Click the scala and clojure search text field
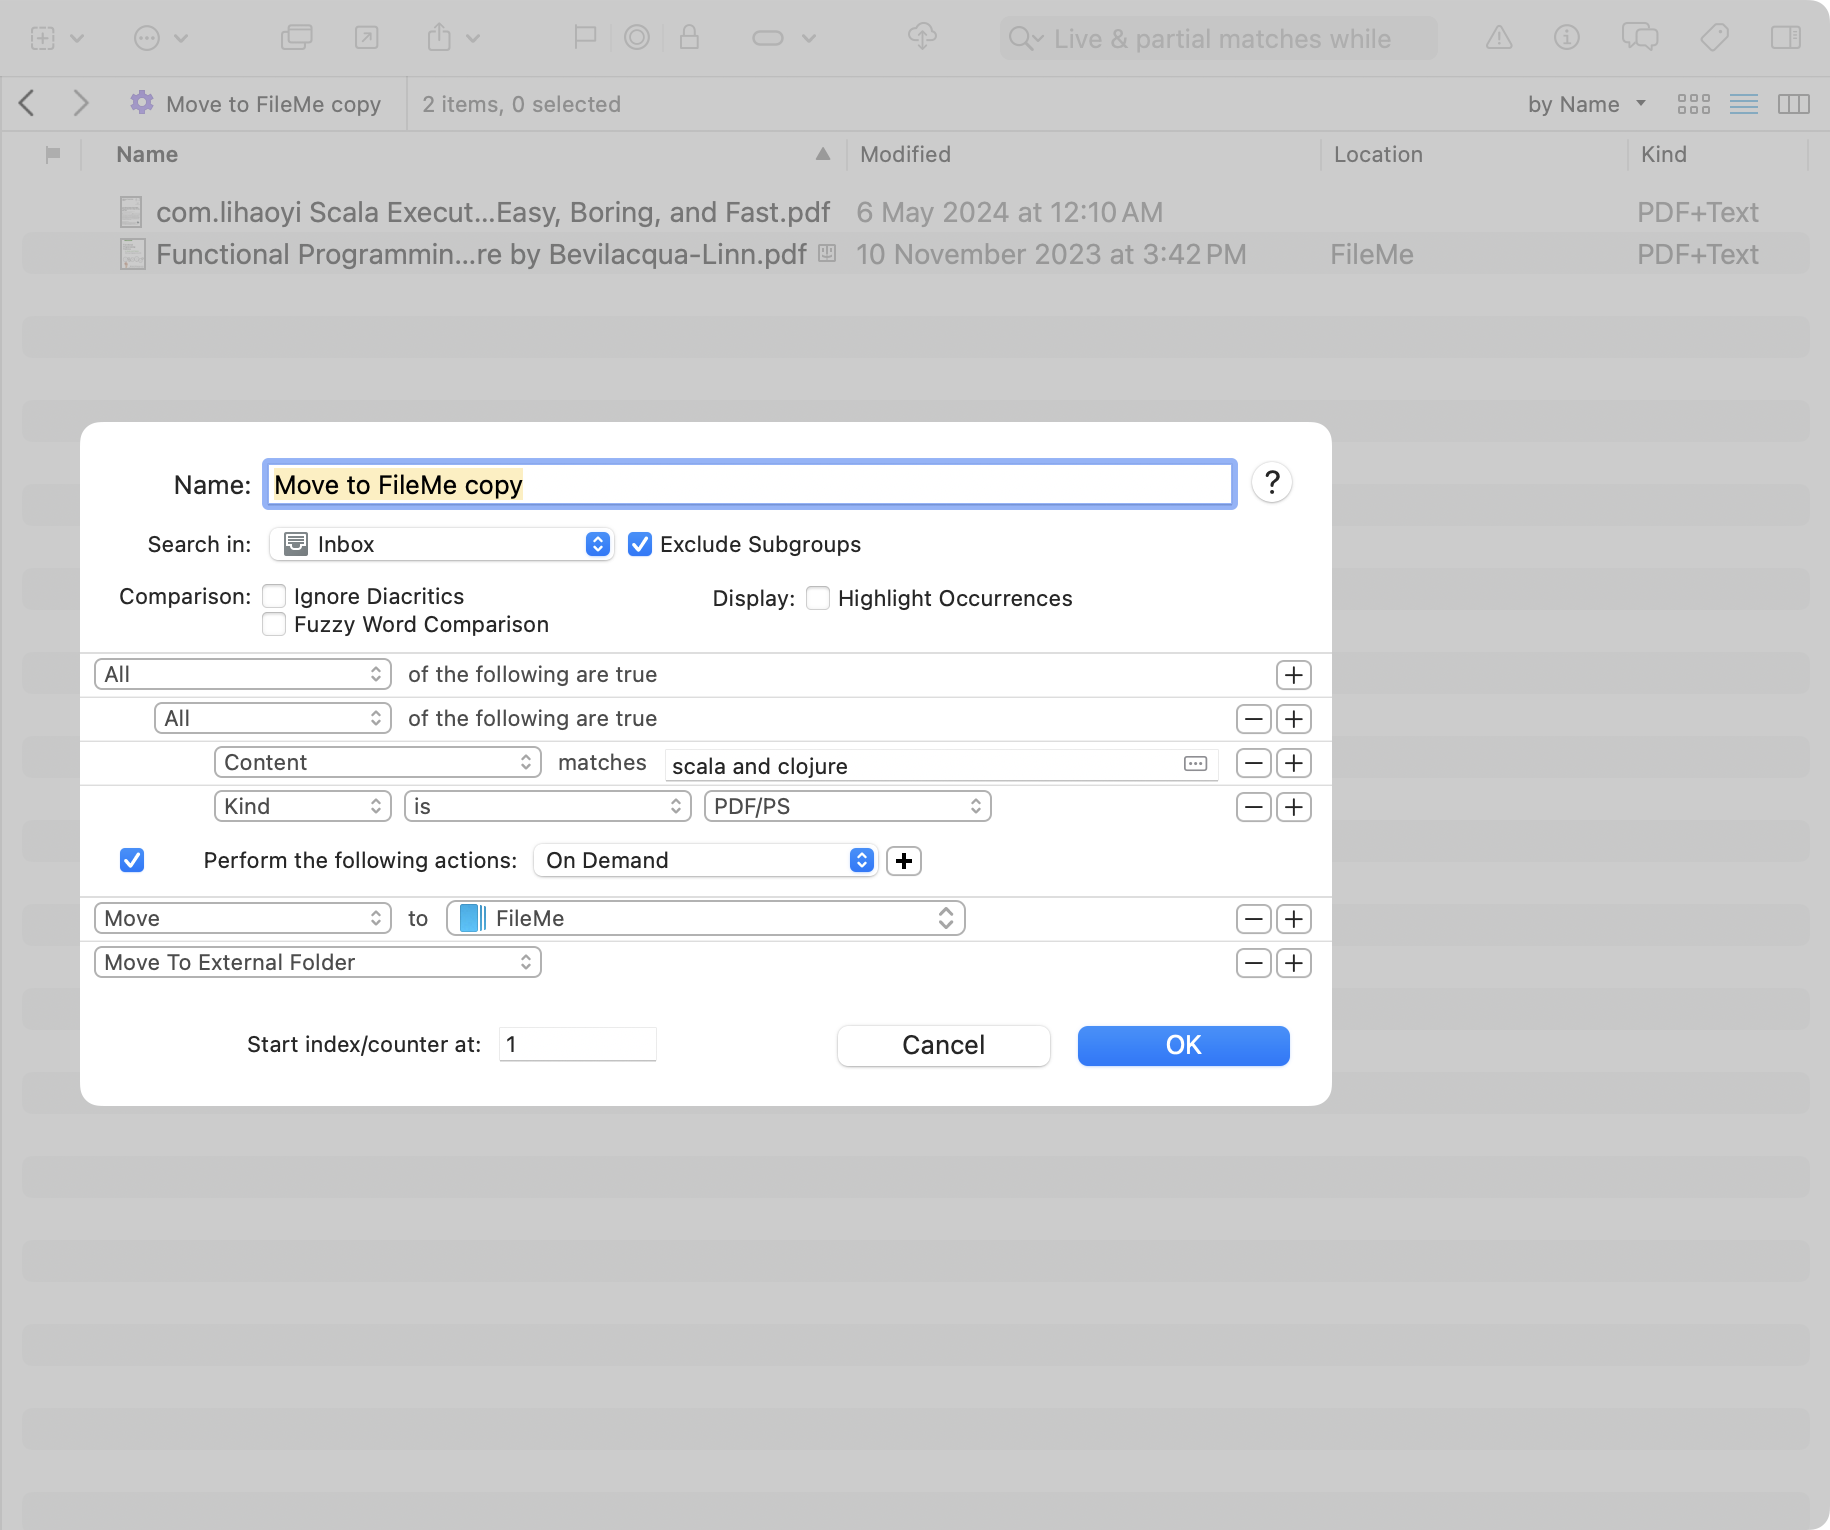1830x1530 pixels. coord(920,766)
